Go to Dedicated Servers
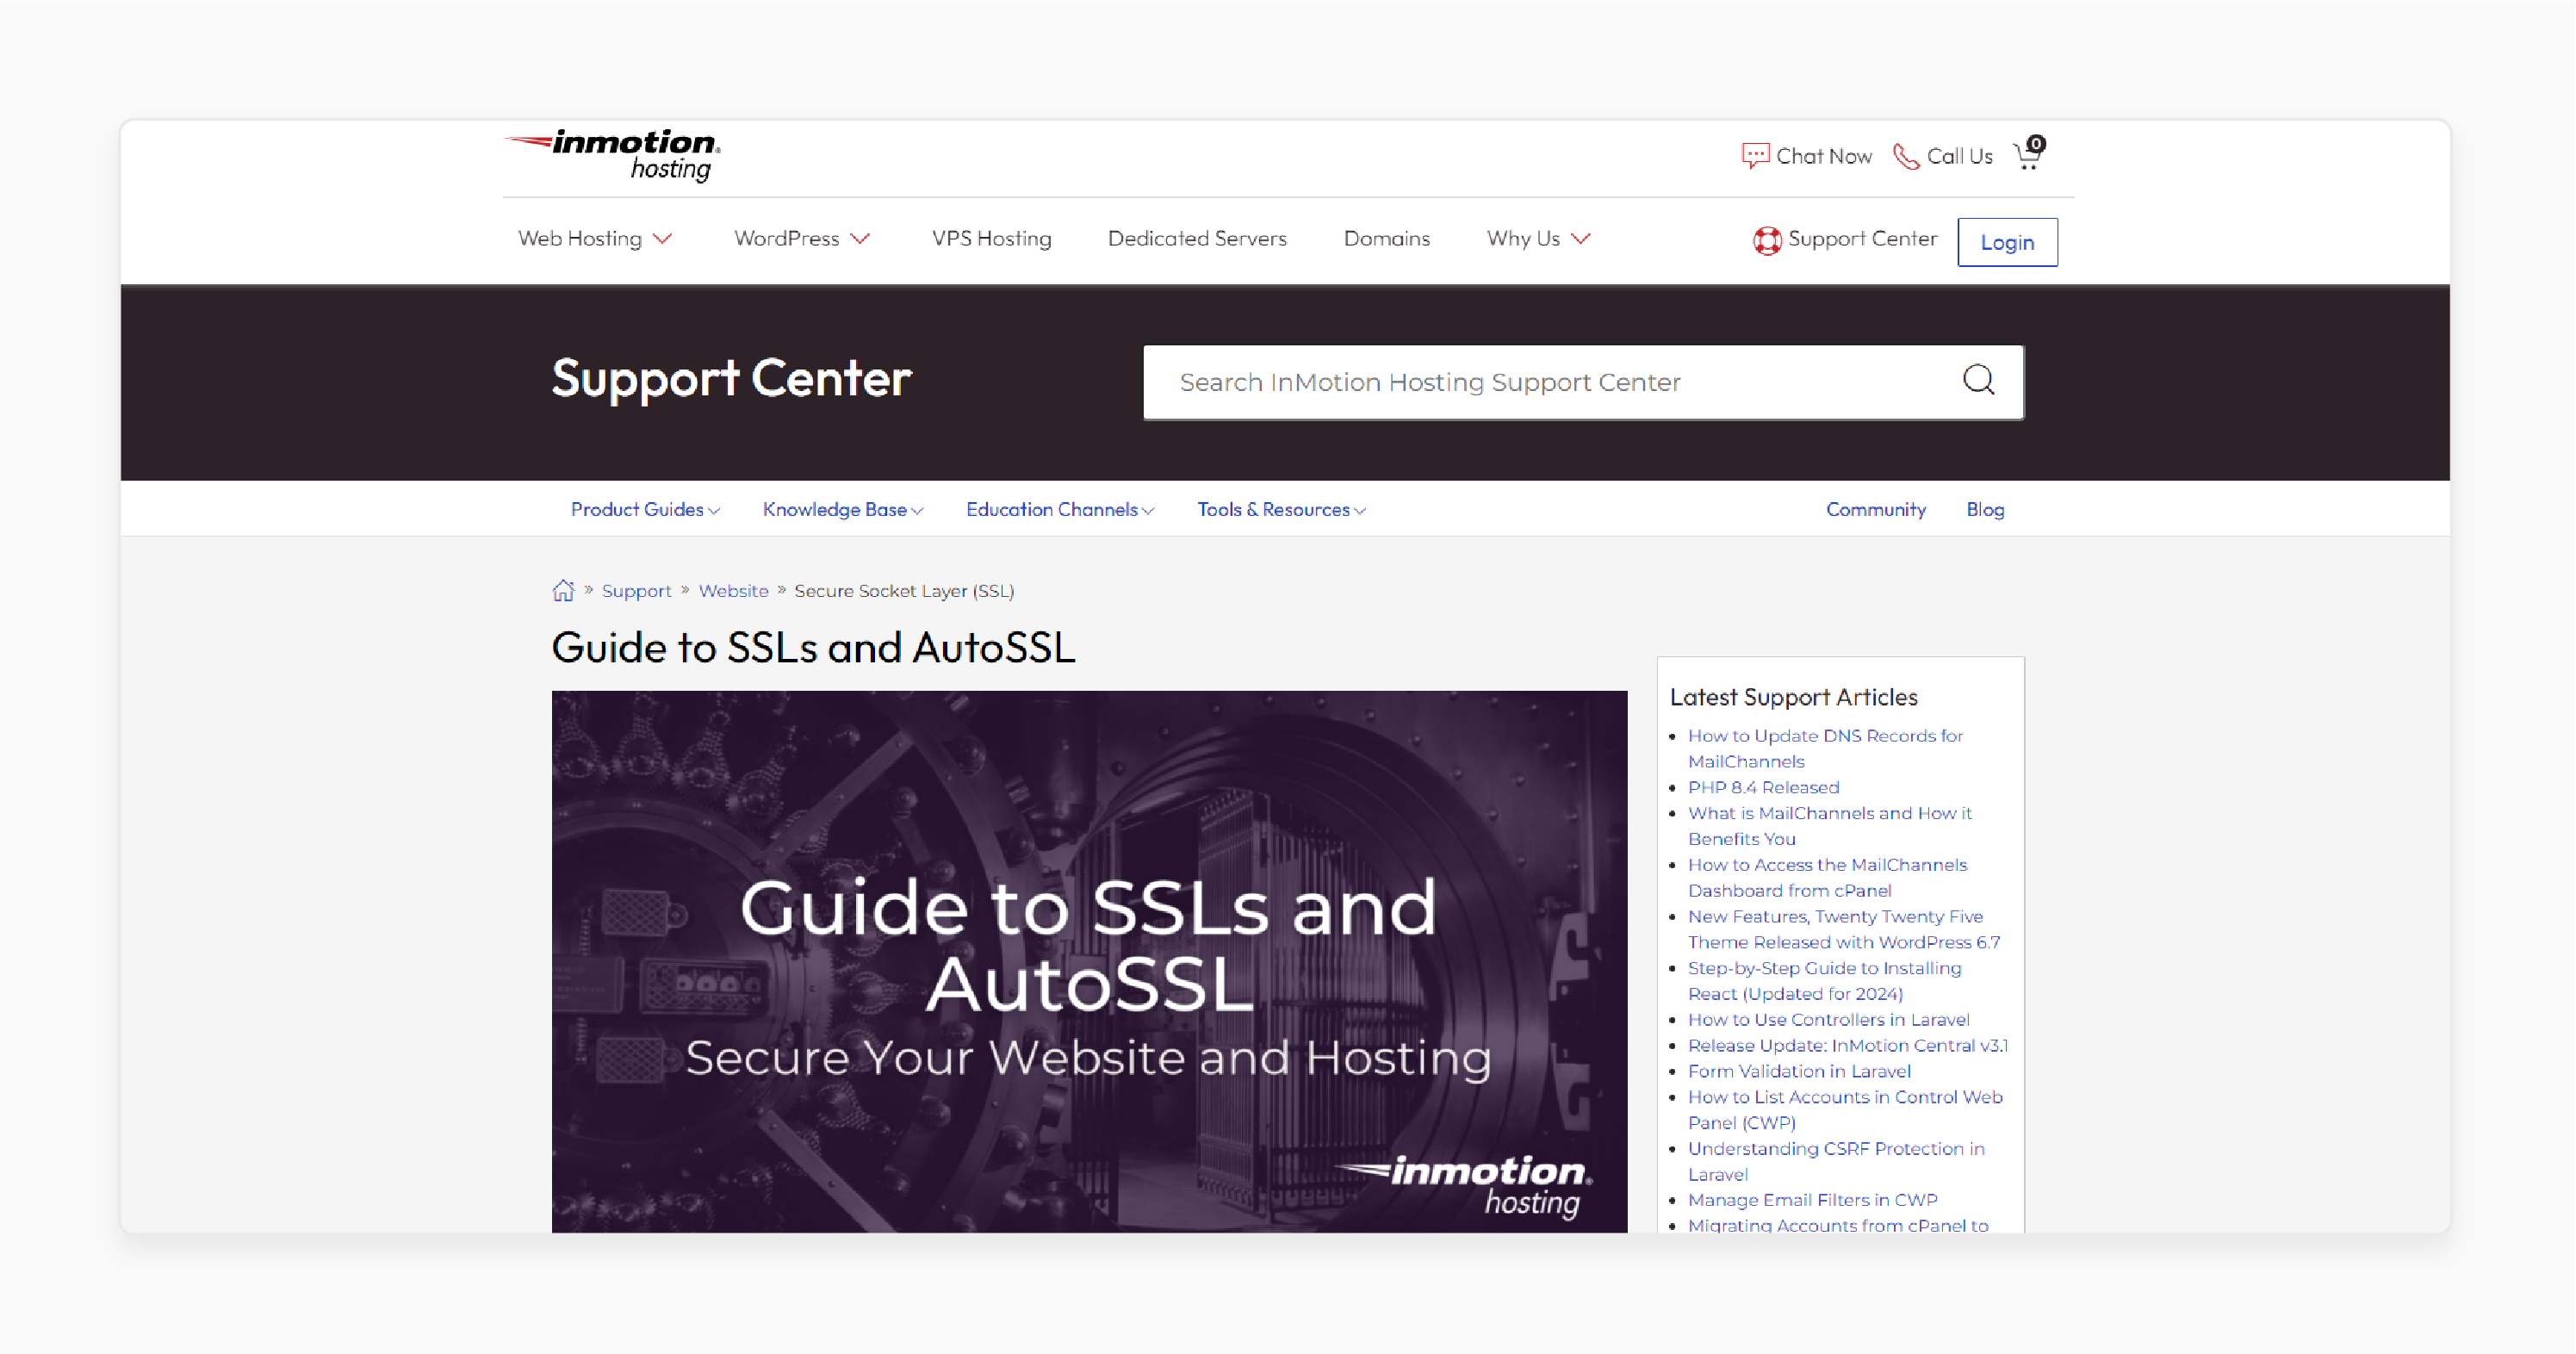The height and width of the screenshot is (1354, 2576). tap(1197, 238)
